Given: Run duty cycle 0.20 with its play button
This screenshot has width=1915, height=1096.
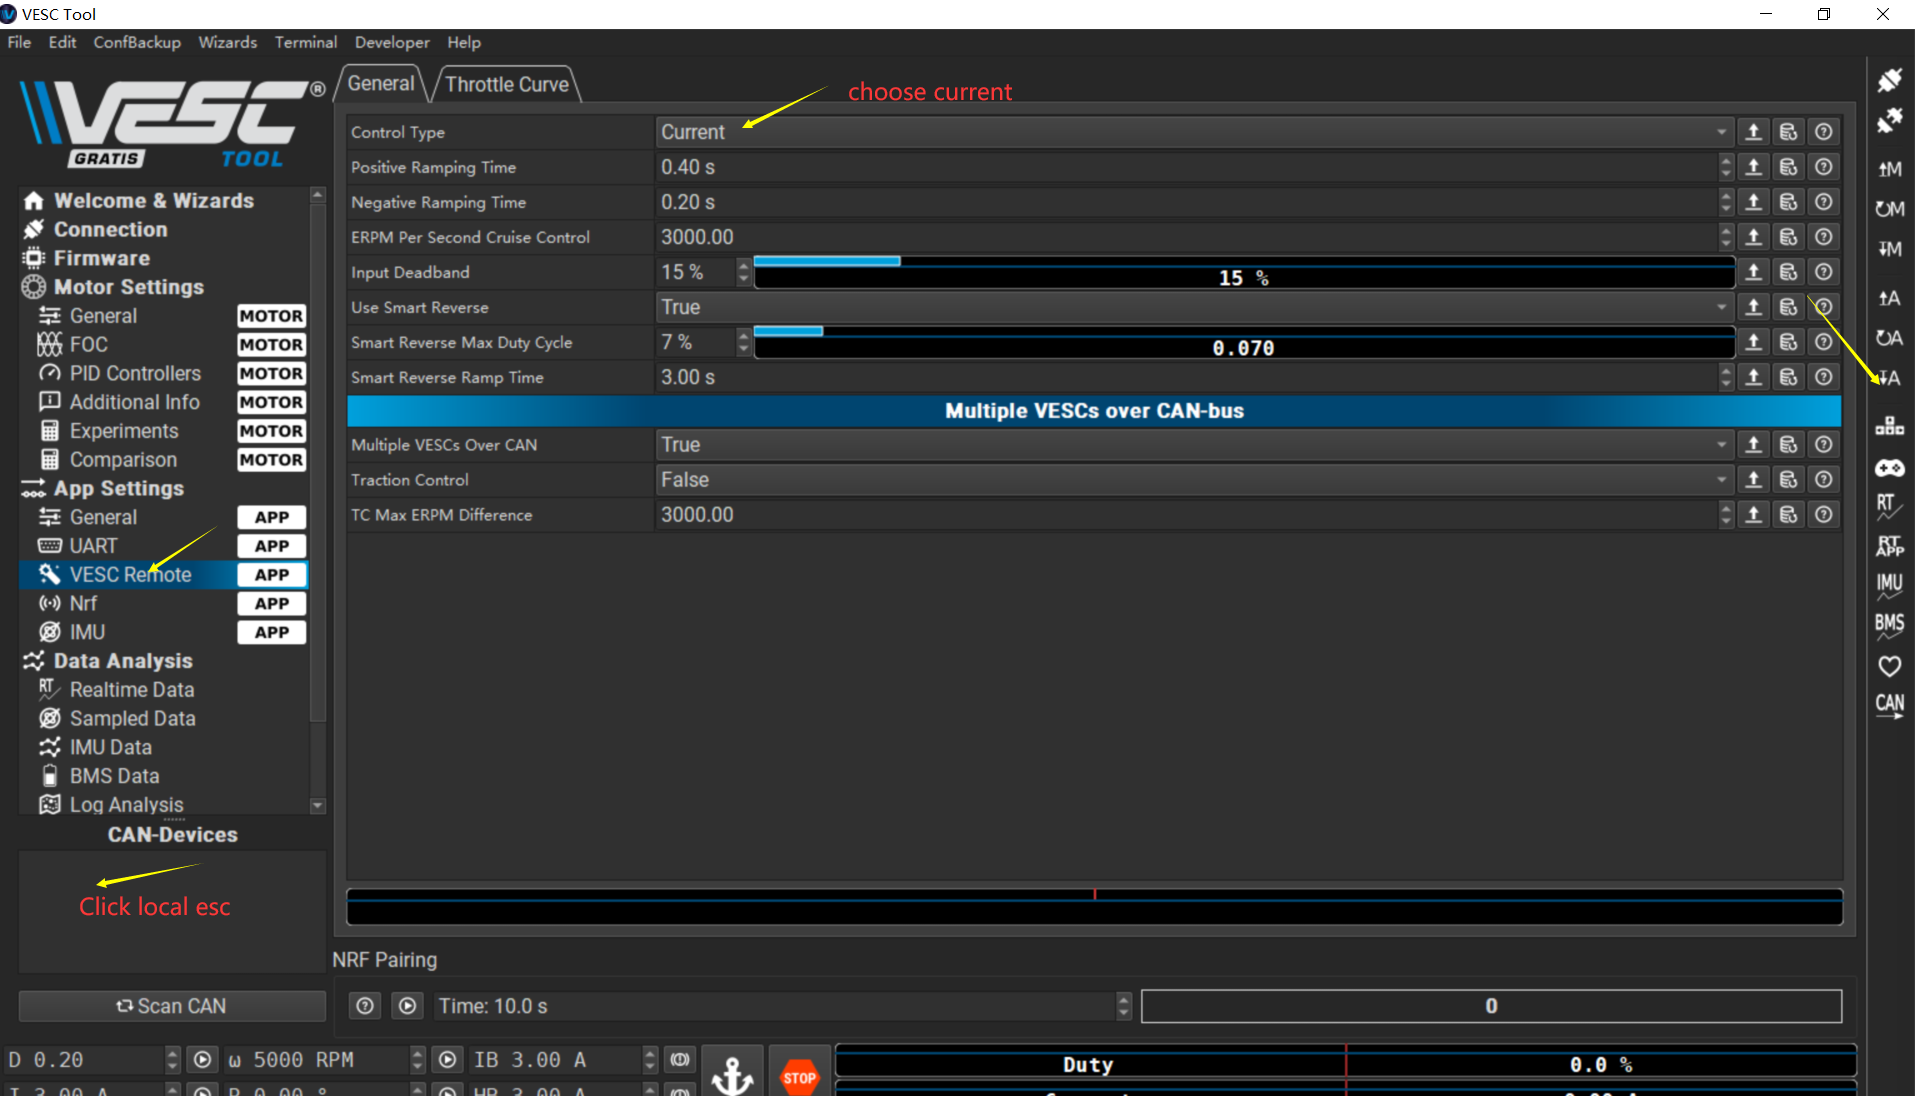Looking at the screenshot, I should pos(202,1060).
